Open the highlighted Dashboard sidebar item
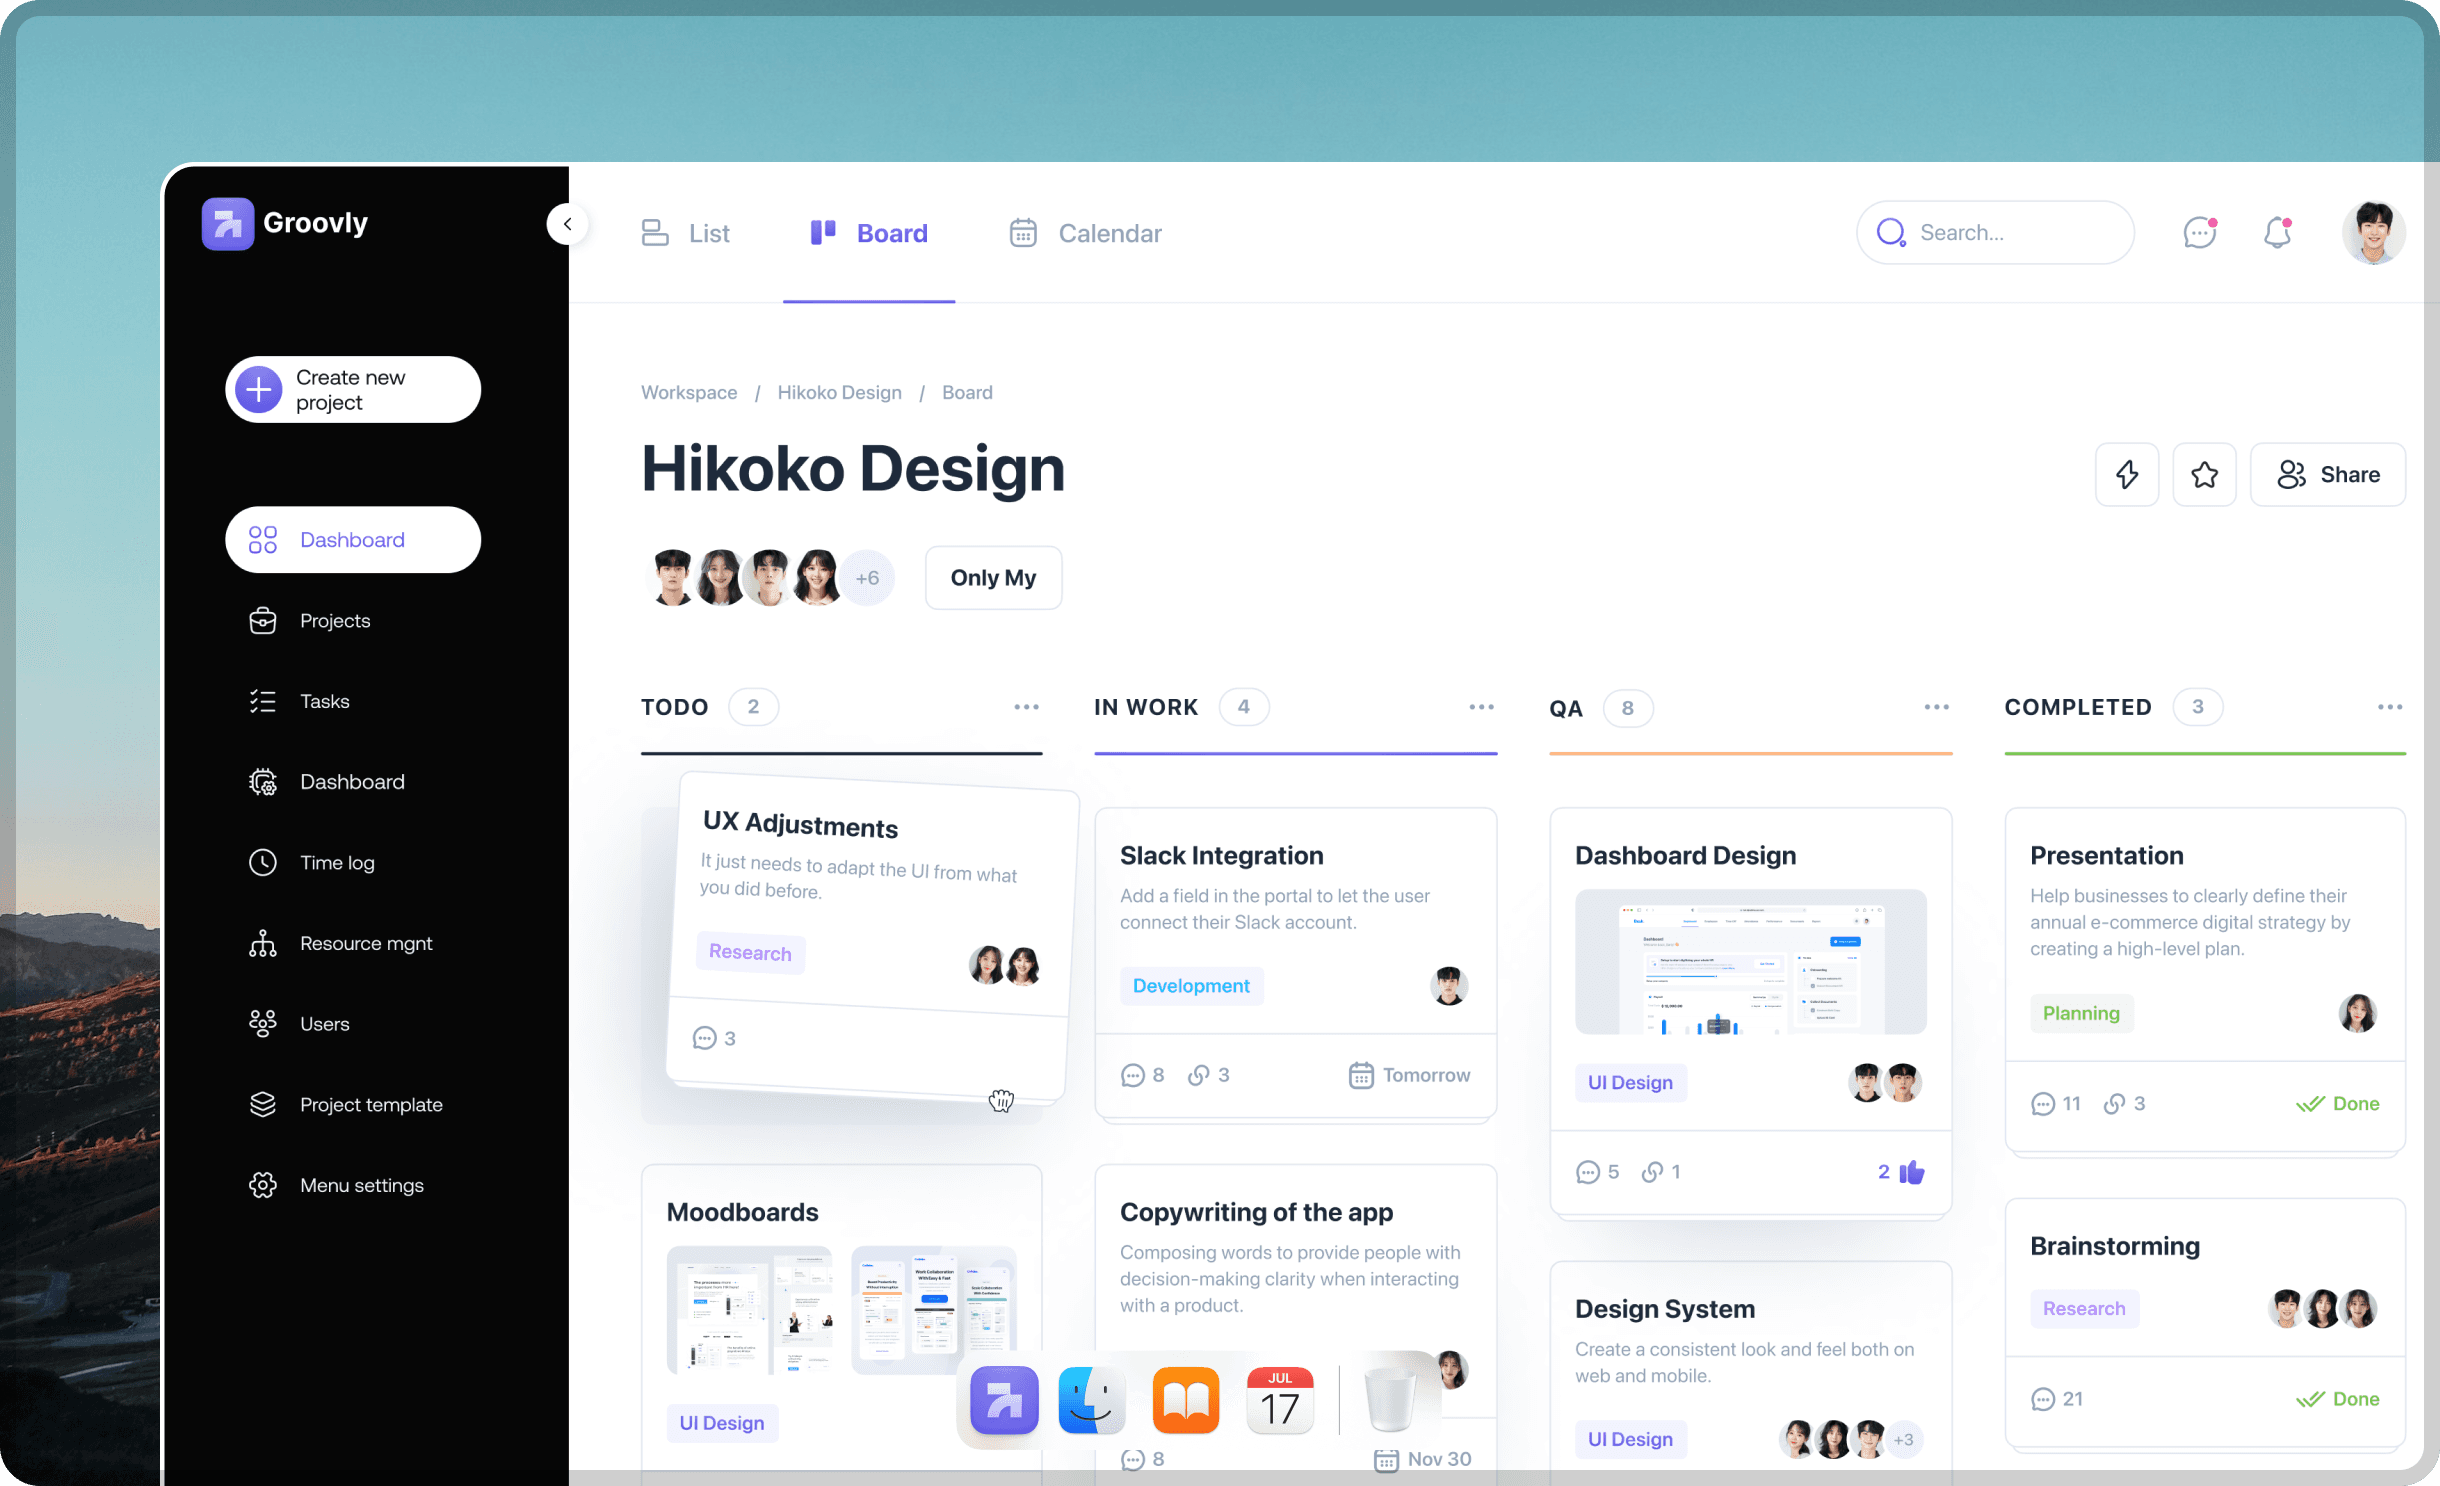The width and height of the screenshot is (2440, 1486). [353, 540]
